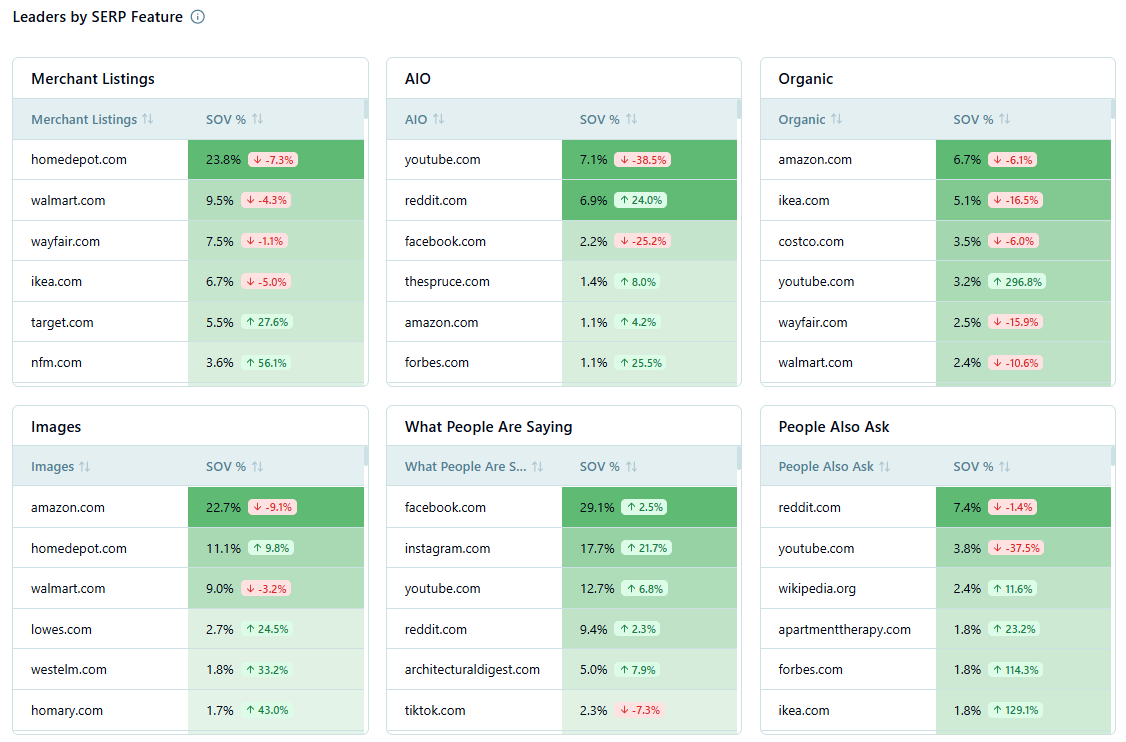Click wayfair.com in Organic table
The width and height of the screenshot is (1126, 742).
813,323
